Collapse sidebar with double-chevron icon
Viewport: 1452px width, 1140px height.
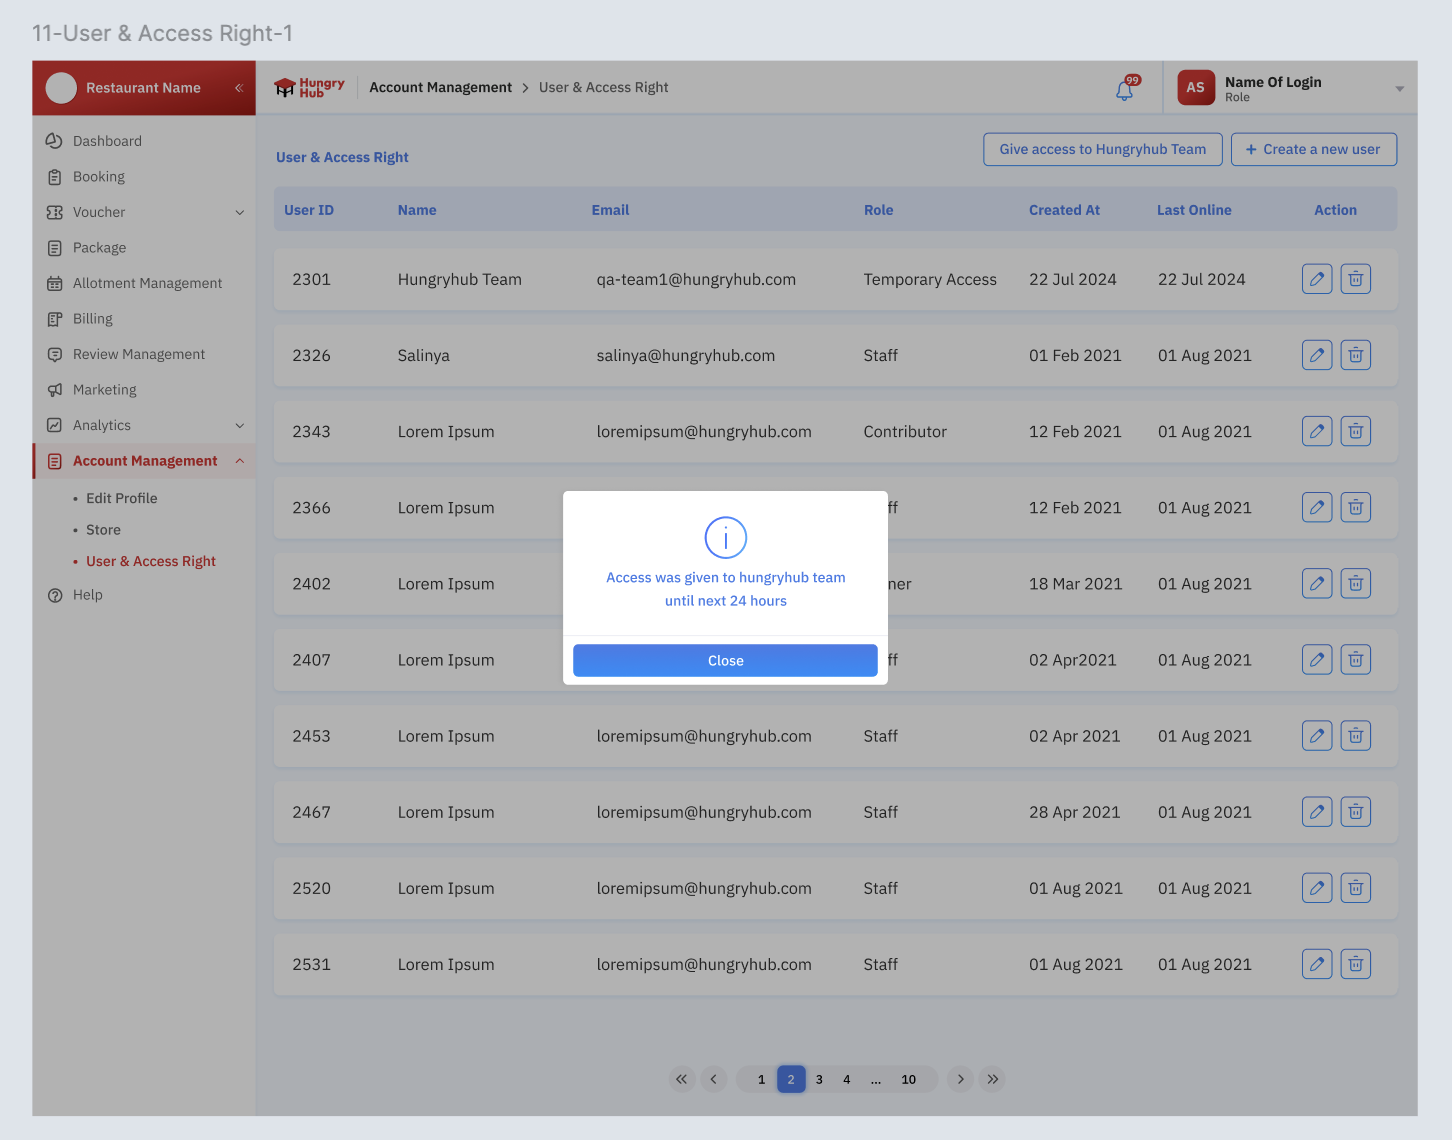click(239, 88)
